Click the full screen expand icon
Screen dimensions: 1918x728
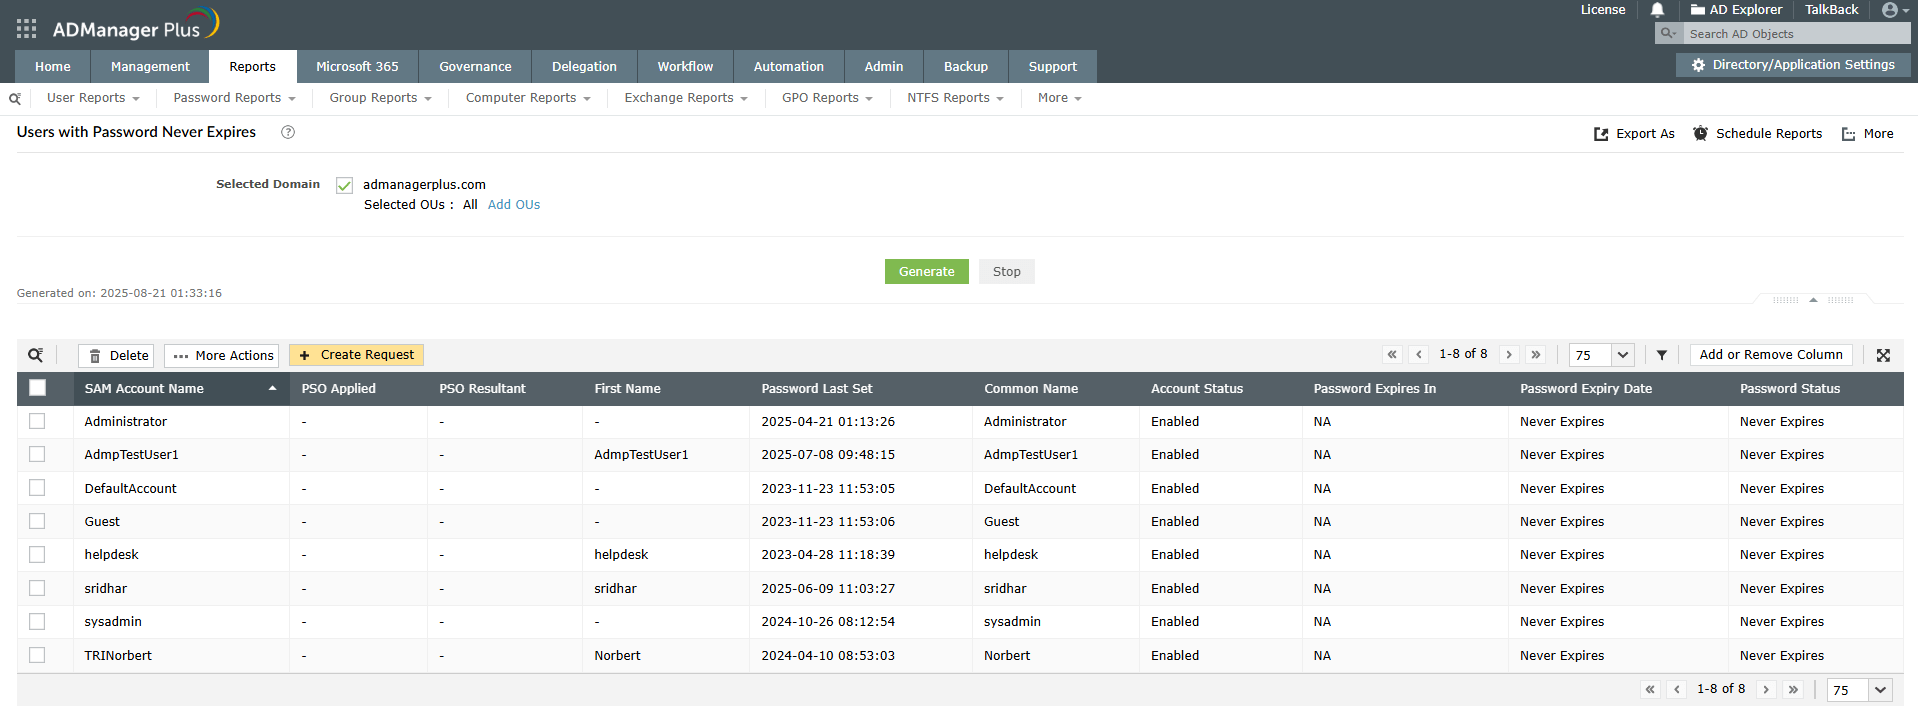[1883, 355]
